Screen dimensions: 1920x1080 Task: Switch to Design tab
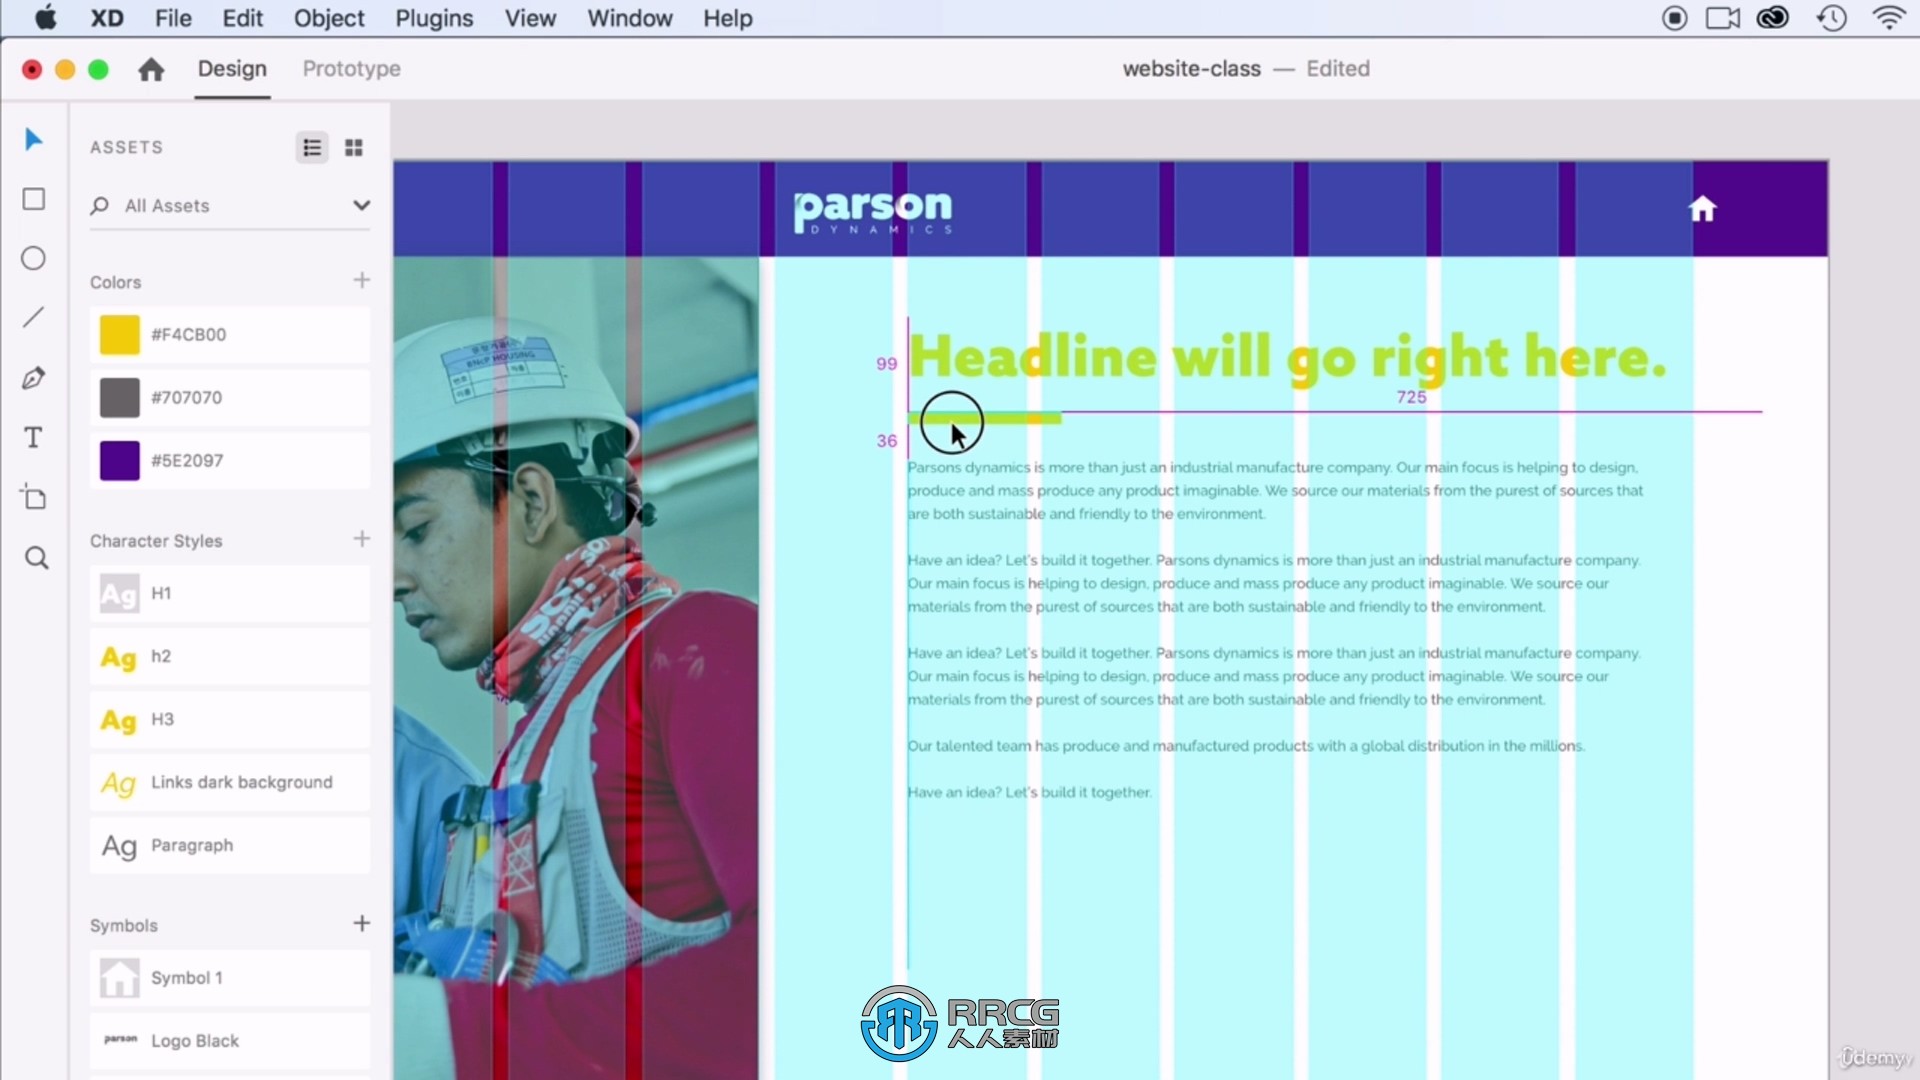coord(232,69)
